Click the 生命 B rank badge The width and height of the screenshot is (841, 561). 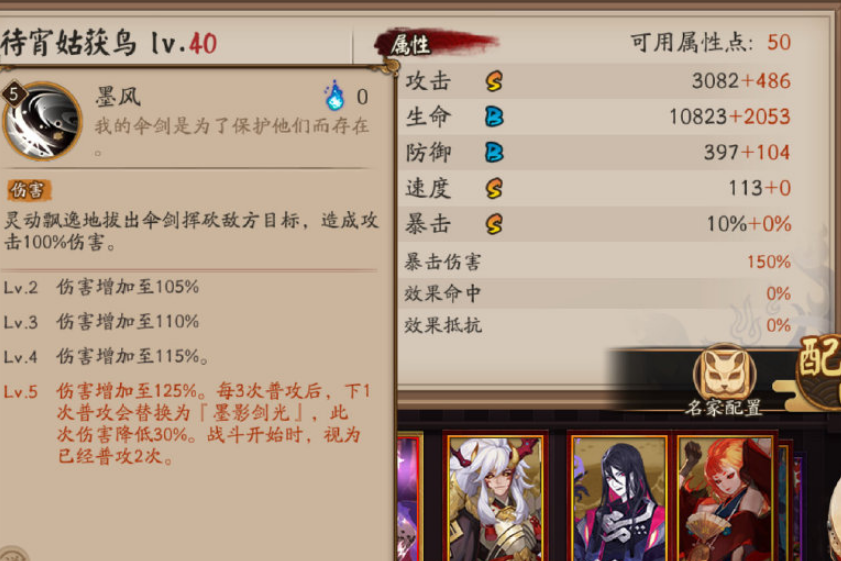tap(494, 117)
